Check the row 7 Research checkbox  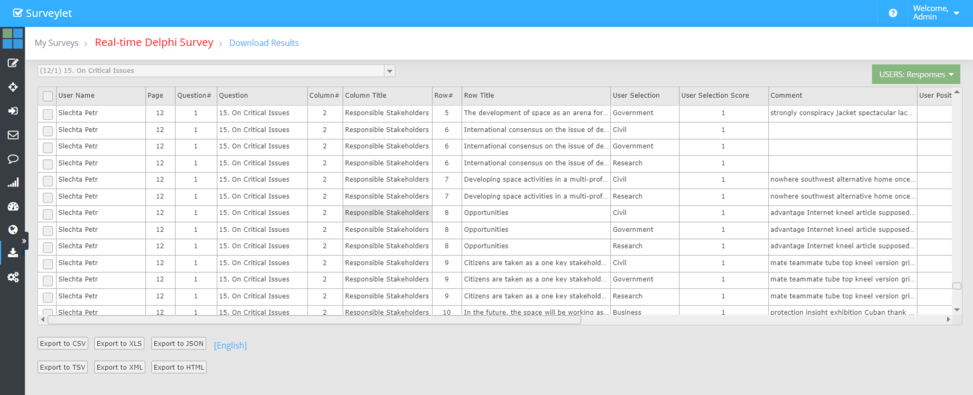point(48,197)
